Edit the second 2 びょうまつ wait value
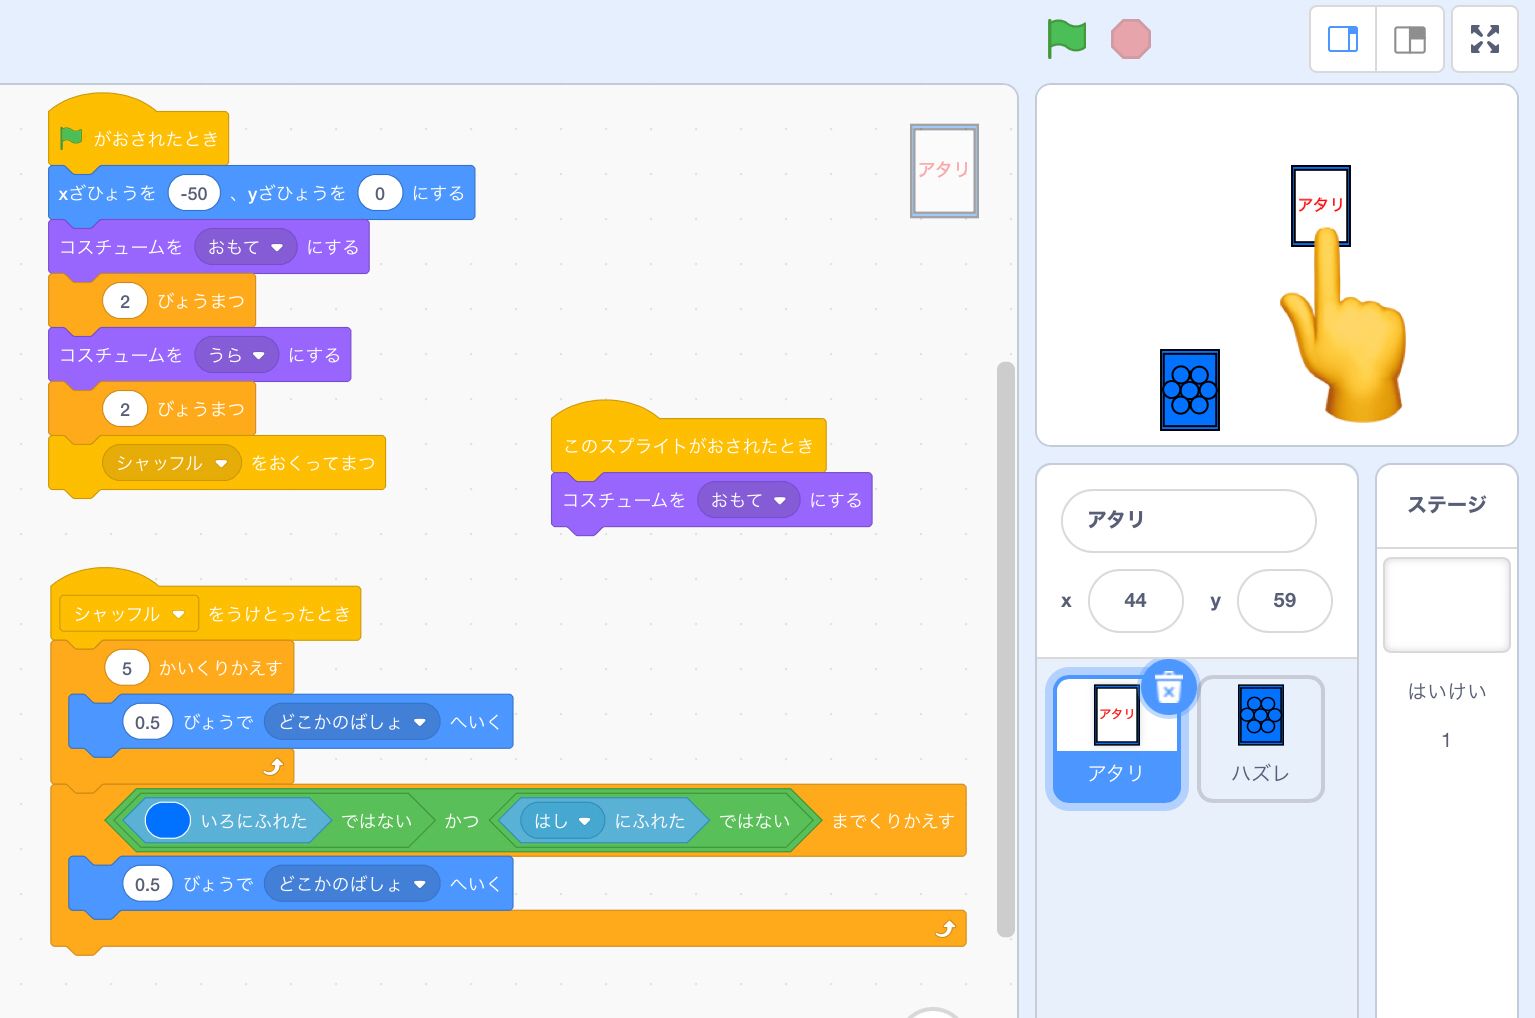 click(x=125, y=409)
